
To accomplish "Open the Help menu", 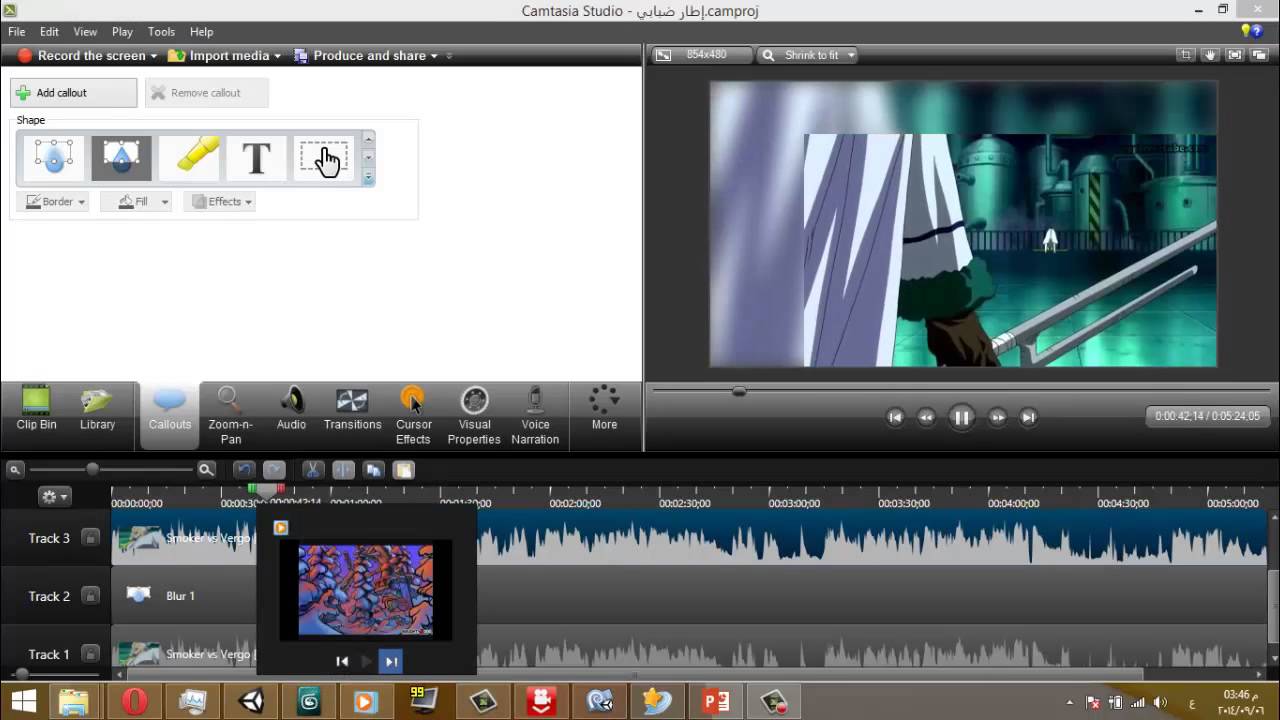I will click(x=201, y=32).
